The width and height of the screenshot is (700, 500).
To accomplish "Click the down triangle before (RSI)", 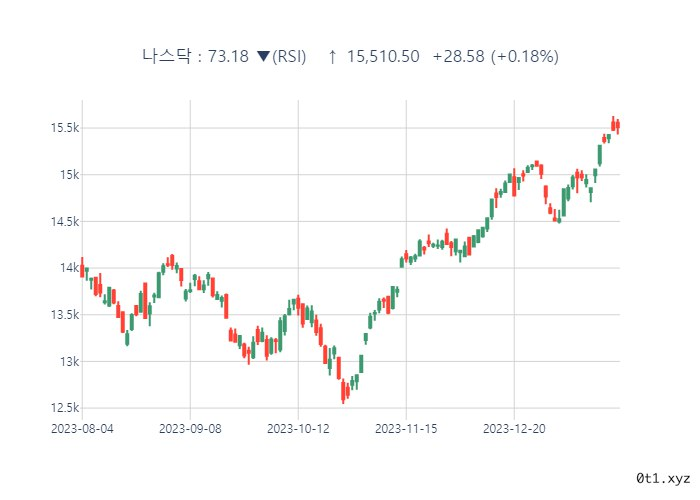I will tap(263, 56).
